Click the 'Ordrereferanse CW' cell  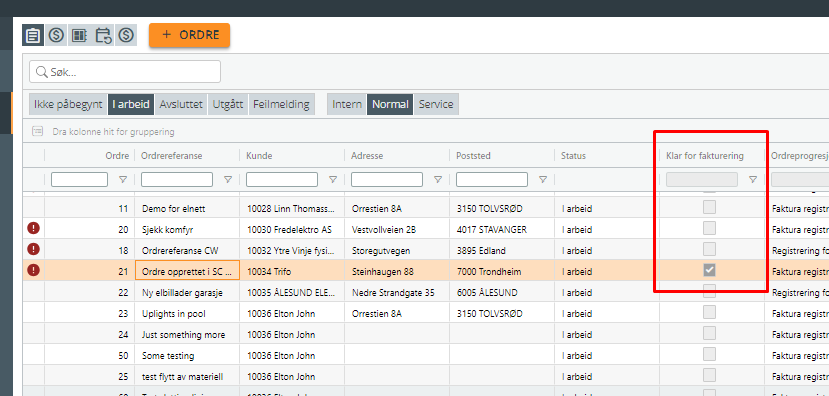[x=187, y=251]
